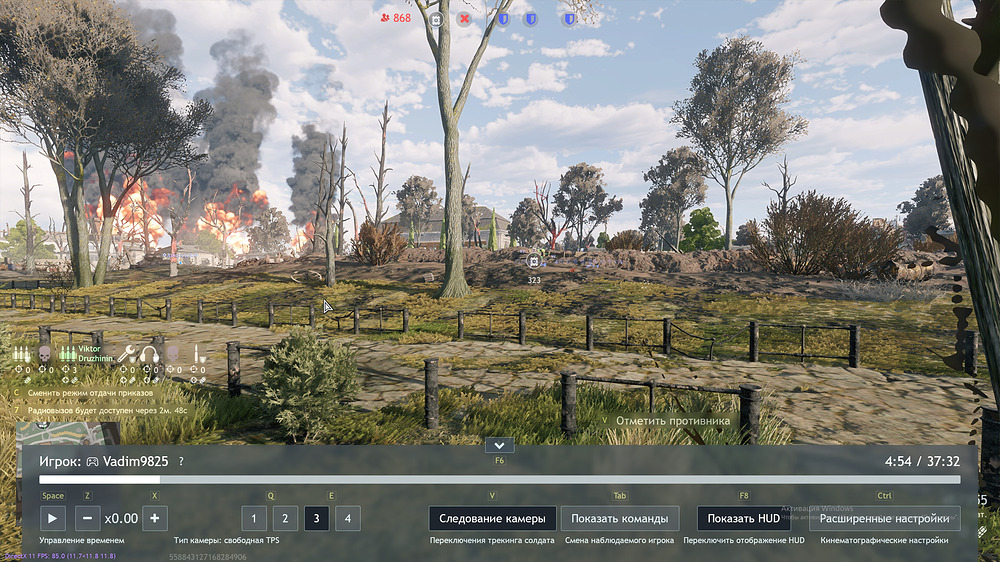Increase playback speed with plus button
The height and width of the screenshot is (562, 1000).
pyautogui.click(x=154, y=518)
